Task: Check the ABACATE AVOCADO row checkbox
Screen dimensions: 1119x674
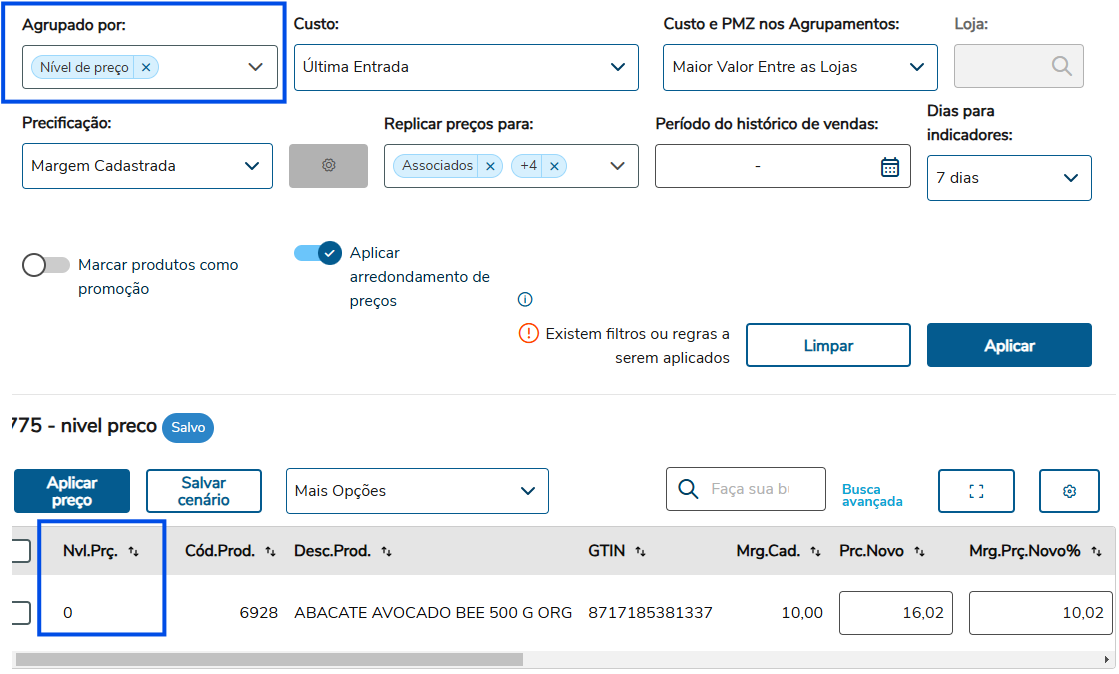Action: coord(20,612)
